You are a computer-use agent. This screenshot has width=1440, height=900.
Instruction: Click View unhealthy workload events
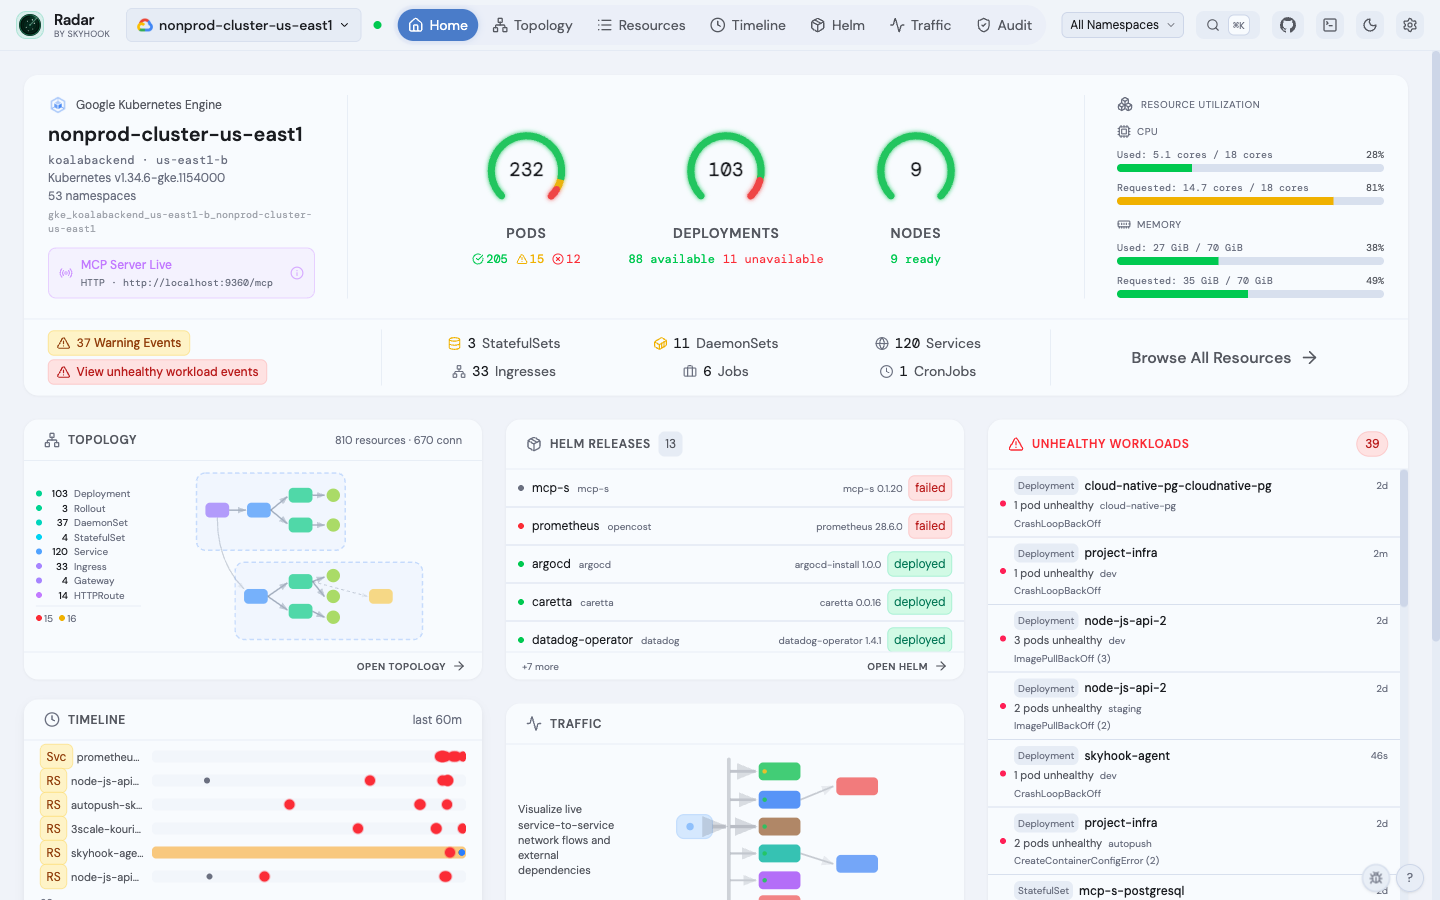pyautogui.click(x=157, y=372)
